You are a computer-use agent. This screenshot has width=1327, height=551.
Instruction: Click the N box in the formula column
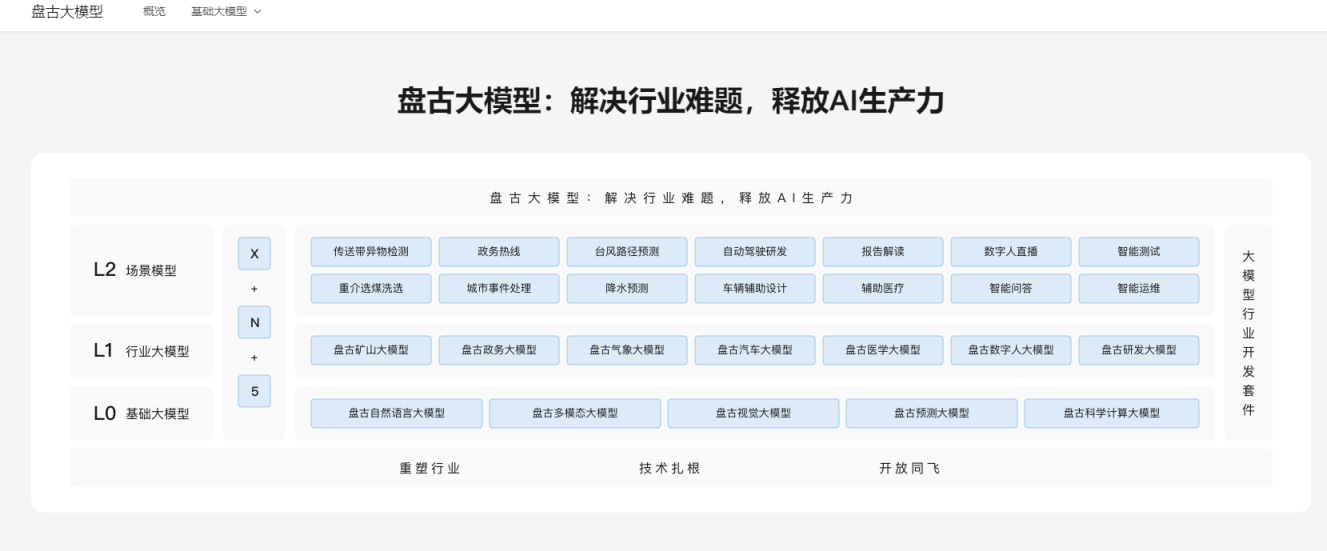point(254,323)
